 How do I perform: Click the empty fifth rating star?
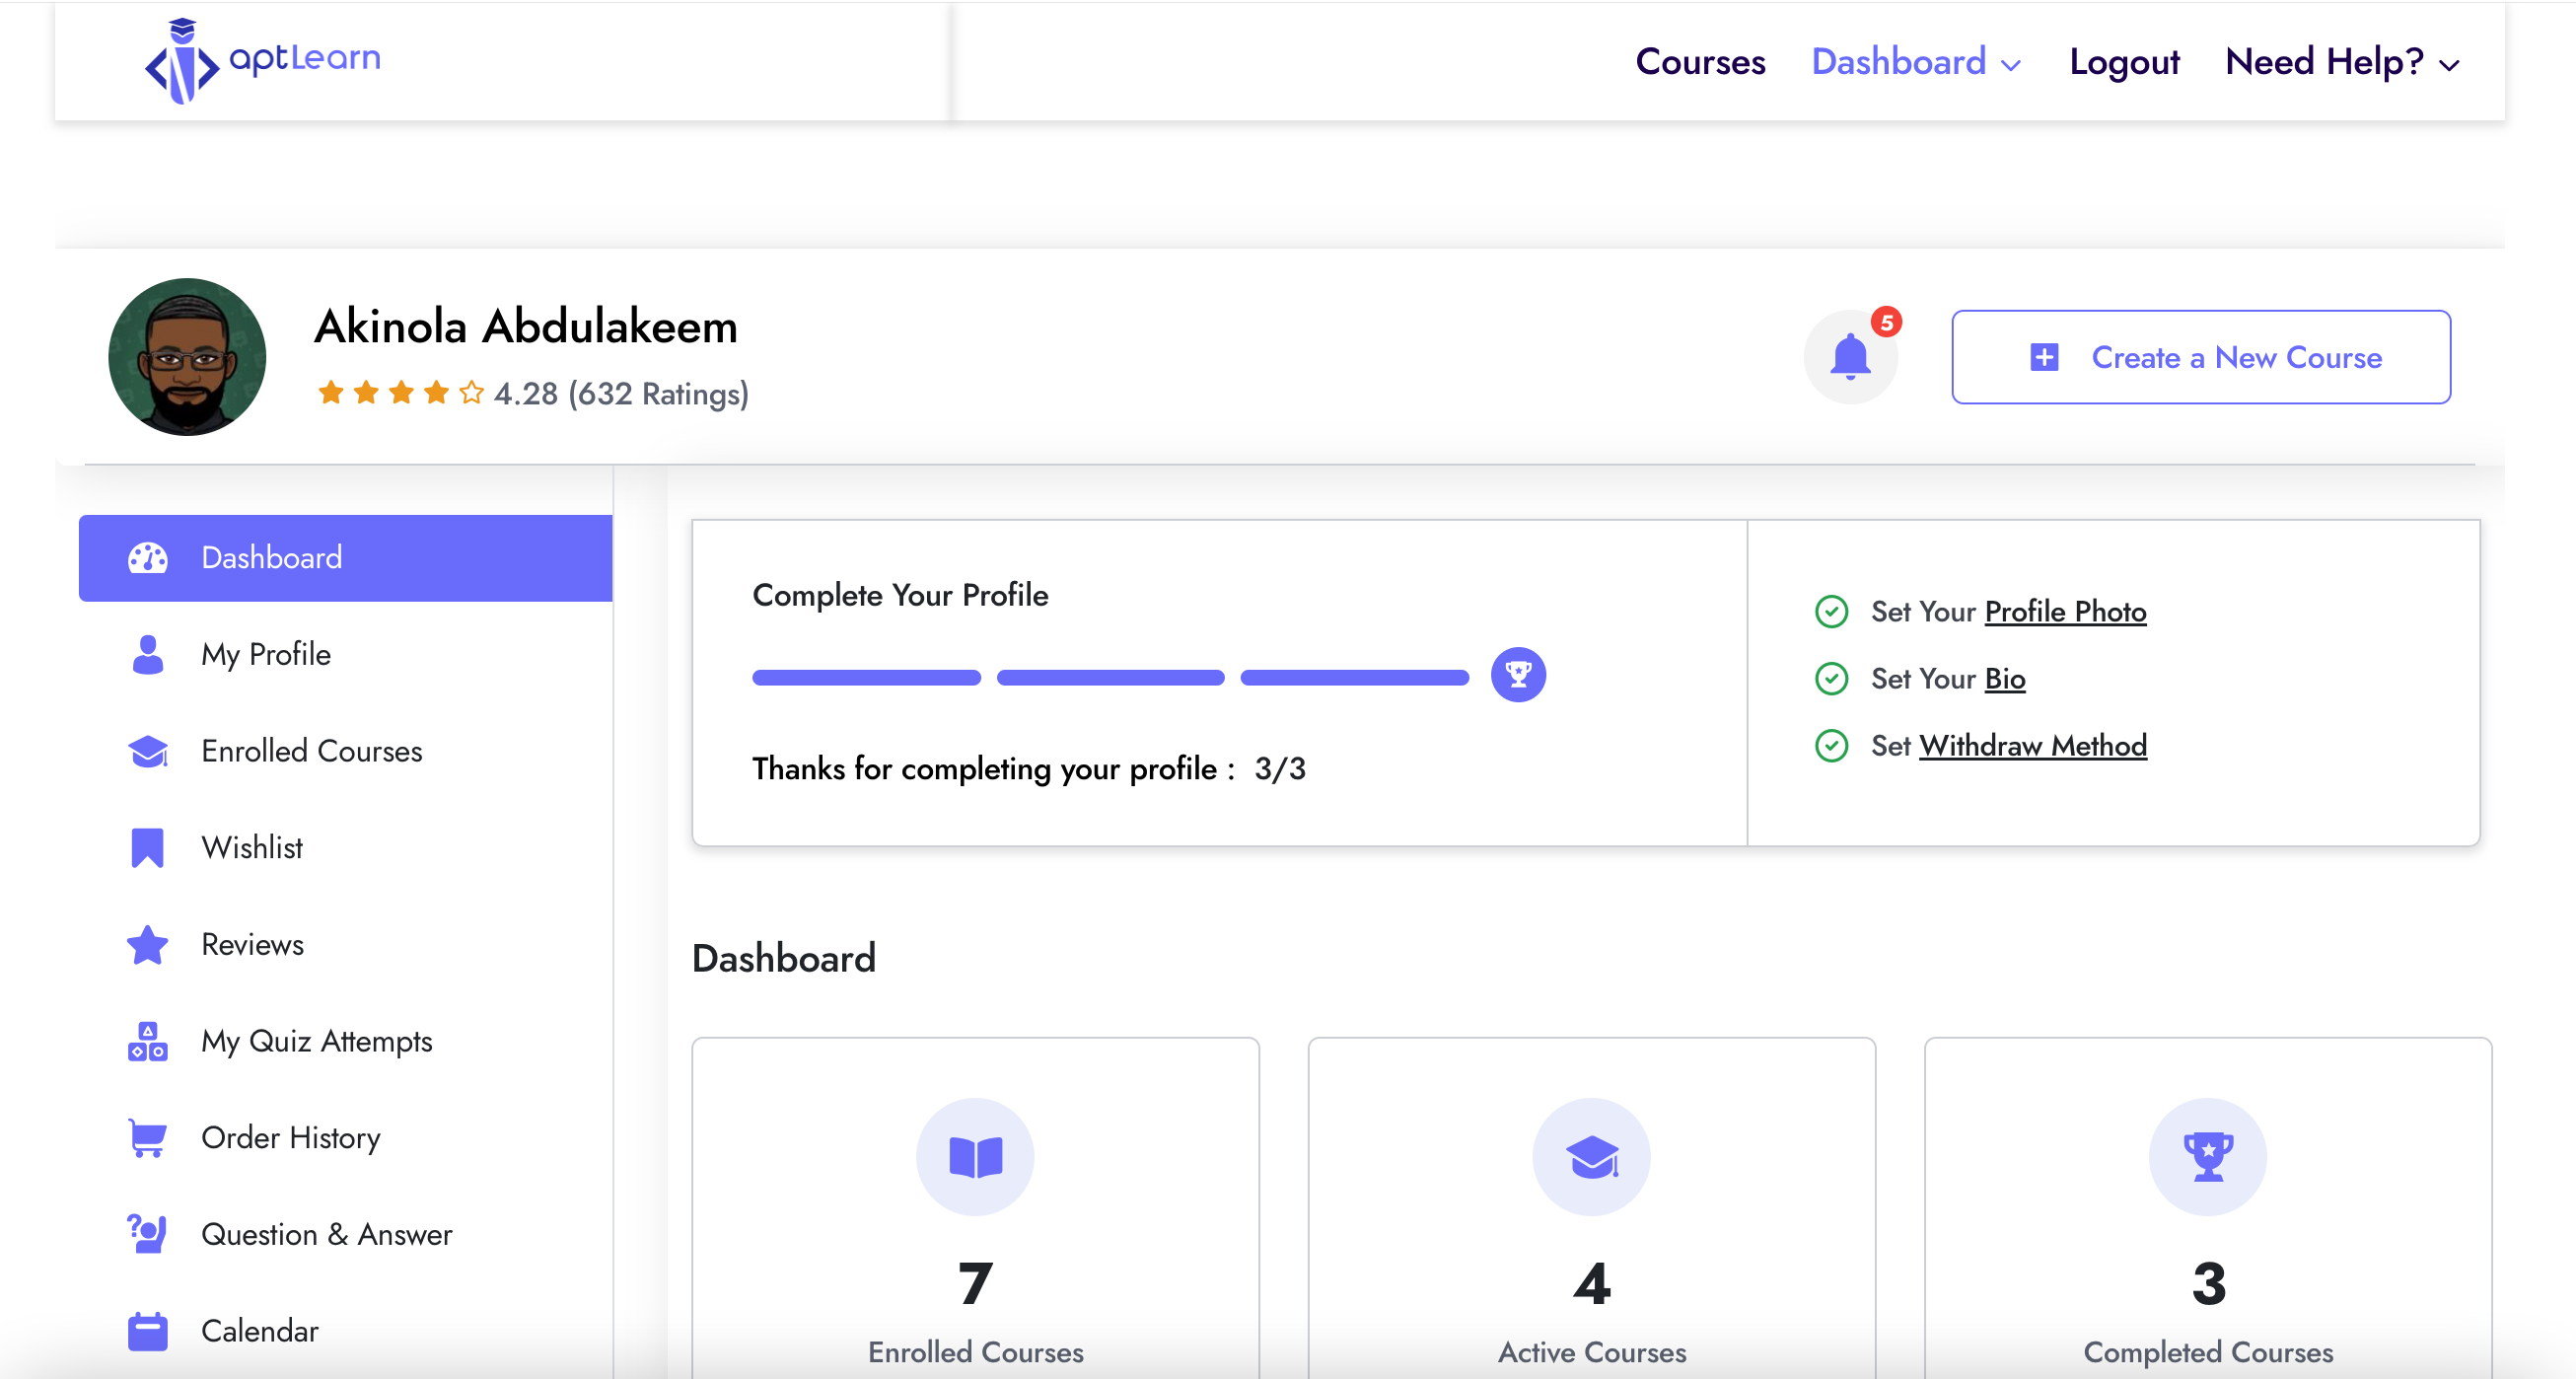point(471,392)
